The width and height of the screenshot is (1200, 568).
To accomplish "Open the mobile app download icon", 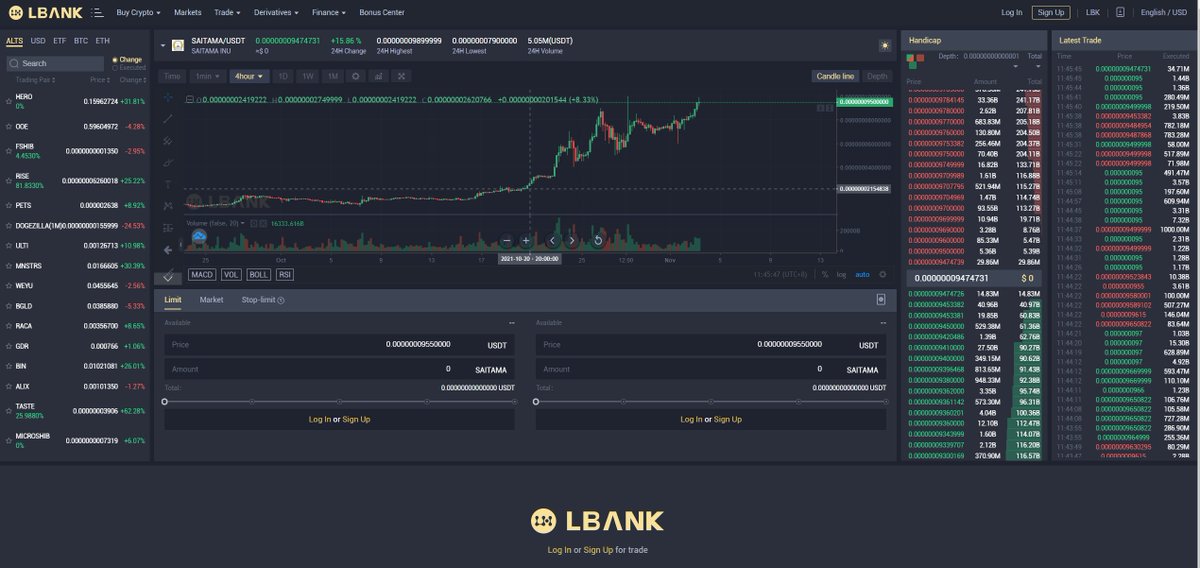I will coord(1120,12).
